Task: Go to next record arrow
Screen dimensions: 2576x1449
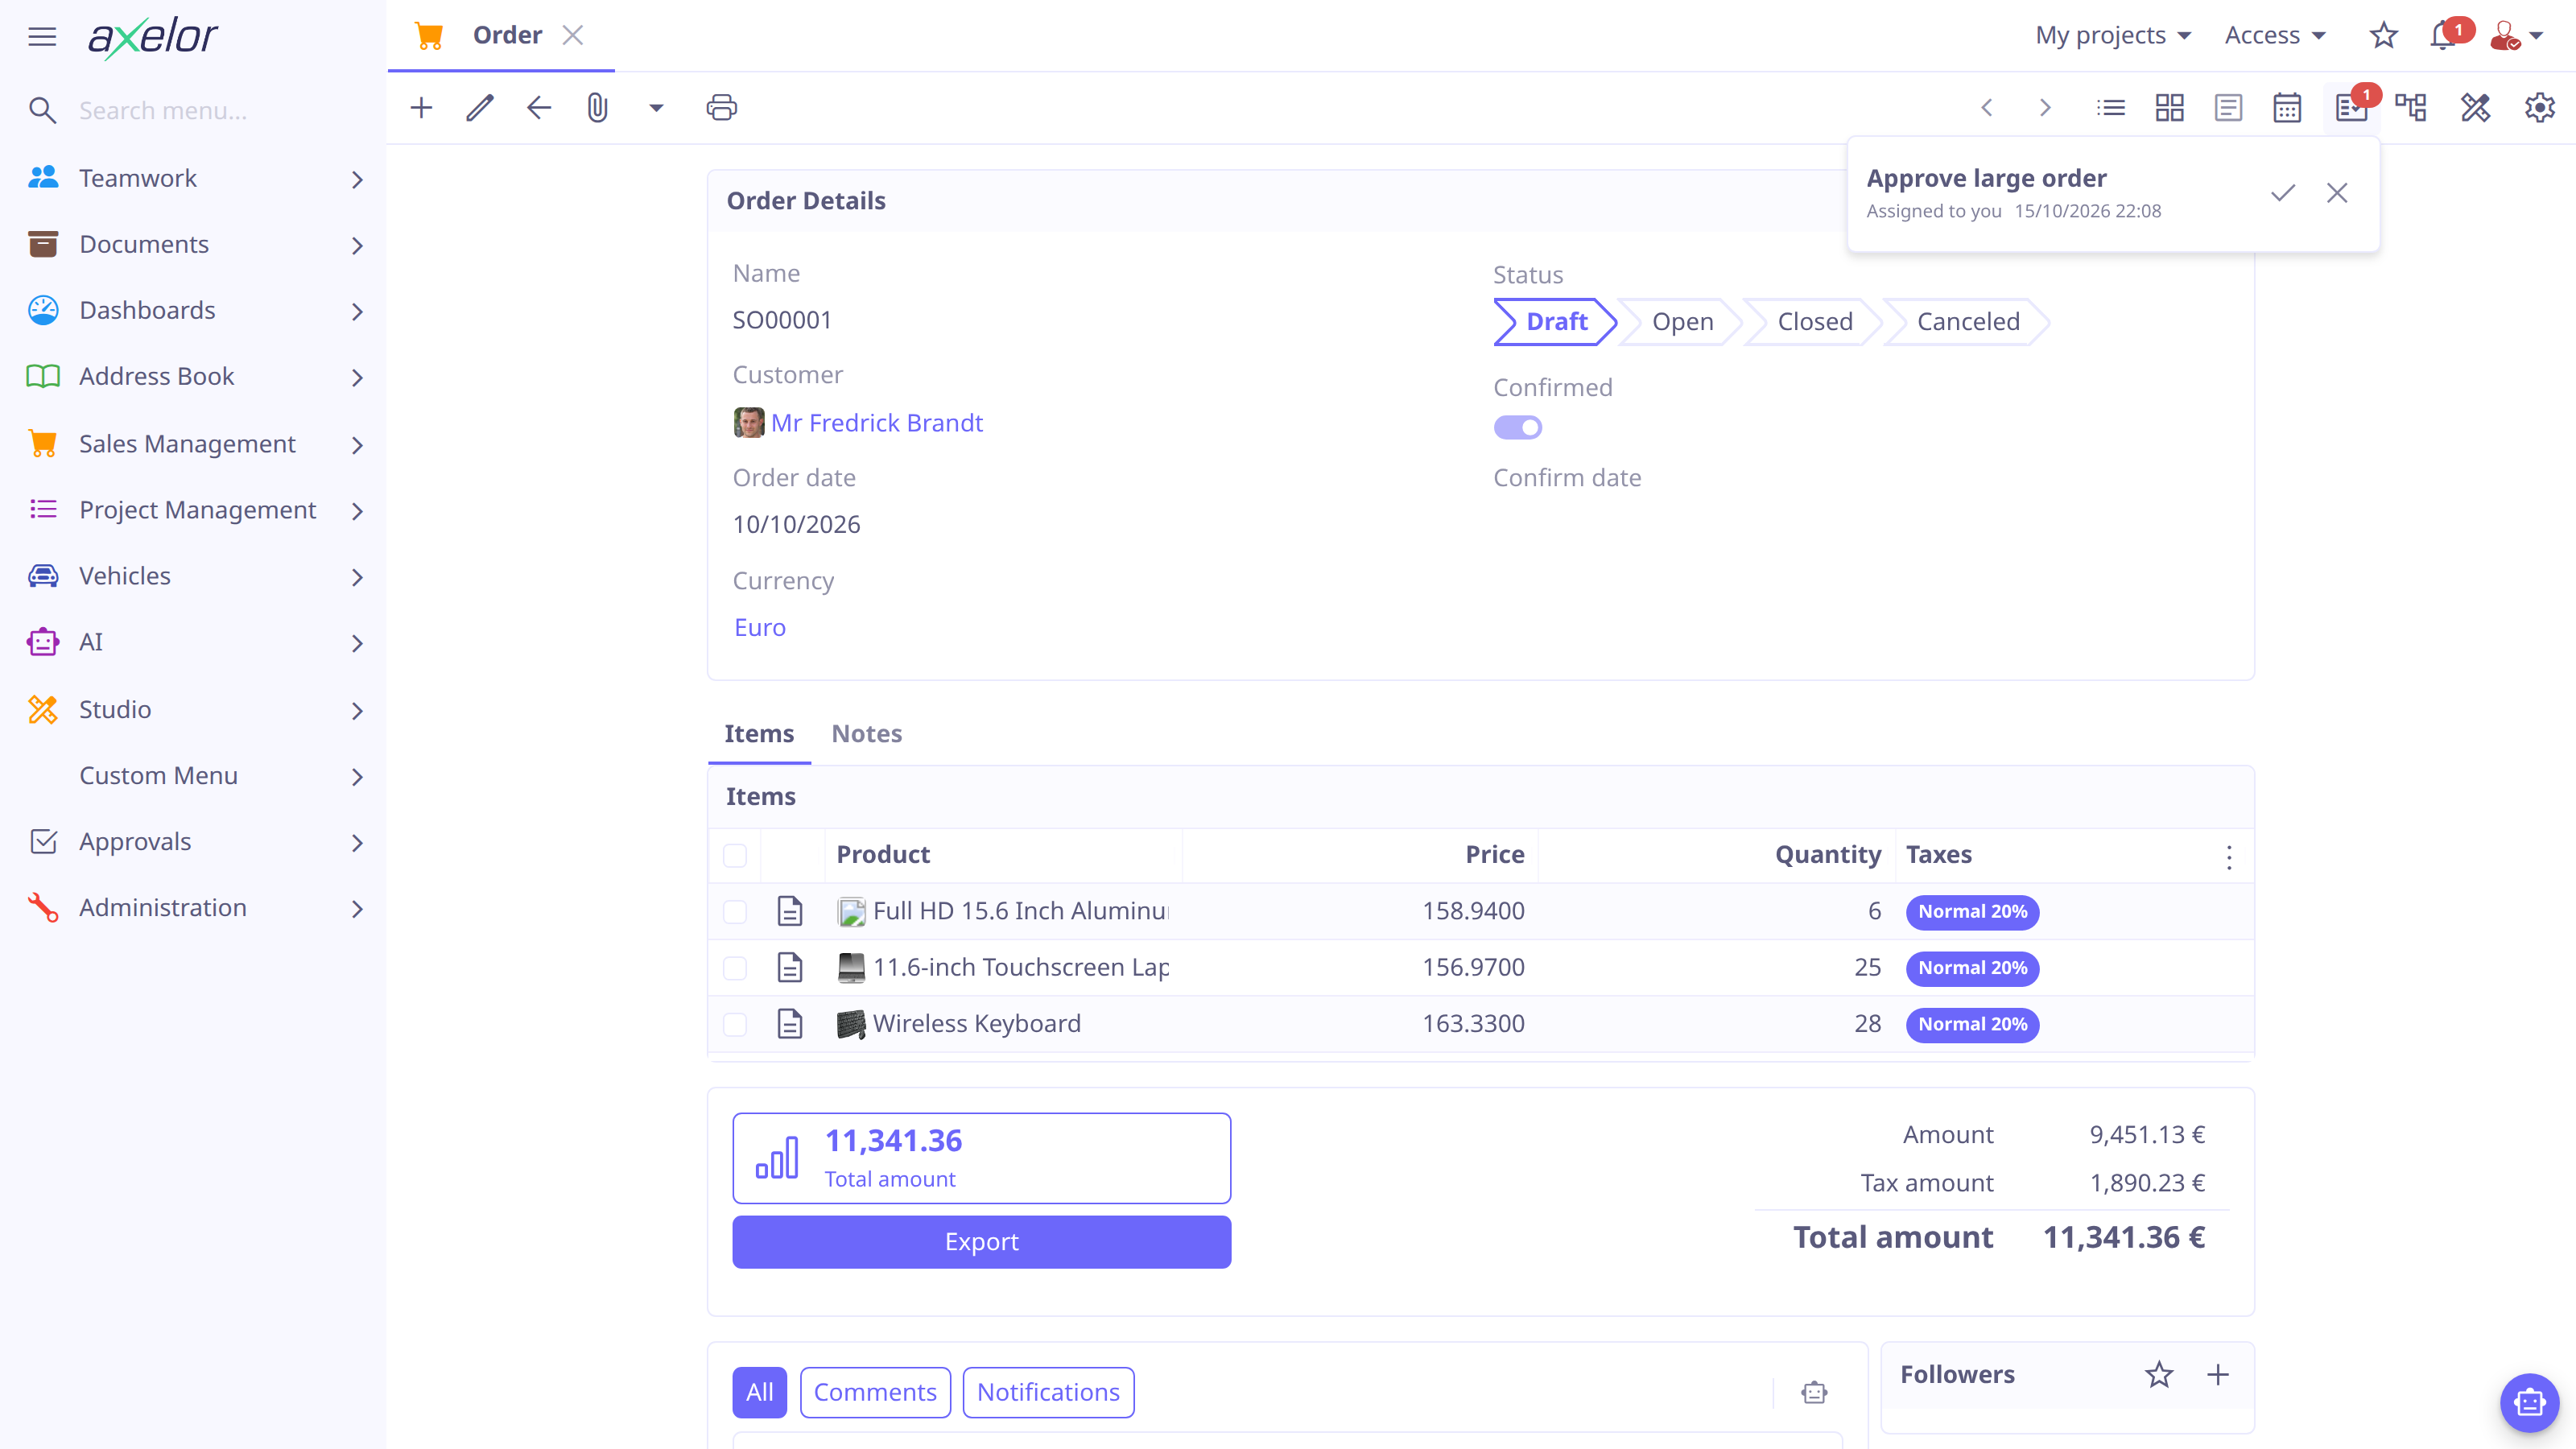Action: pos(2045,108)
